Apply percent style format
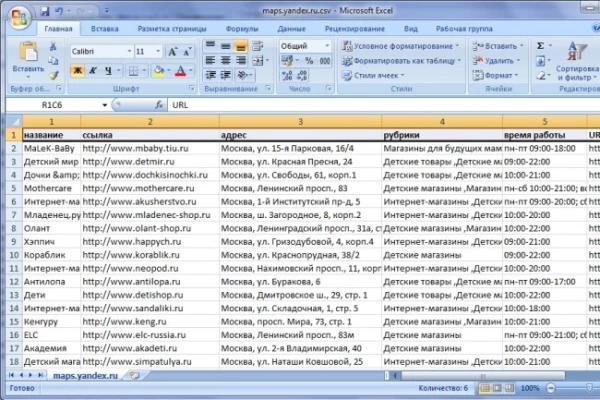600x400 pixels. point(309,60)
